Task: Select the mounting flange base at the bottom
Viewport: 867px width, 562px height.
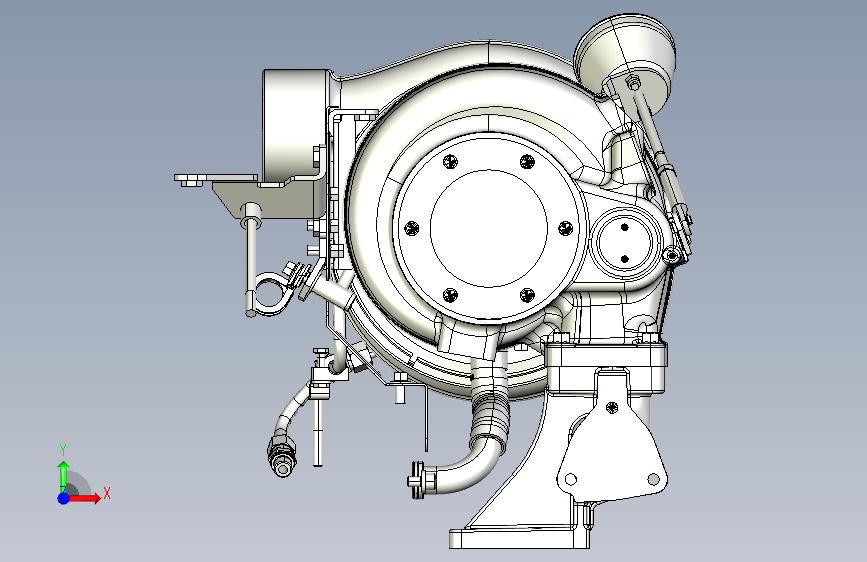Action: pos(519,538)
